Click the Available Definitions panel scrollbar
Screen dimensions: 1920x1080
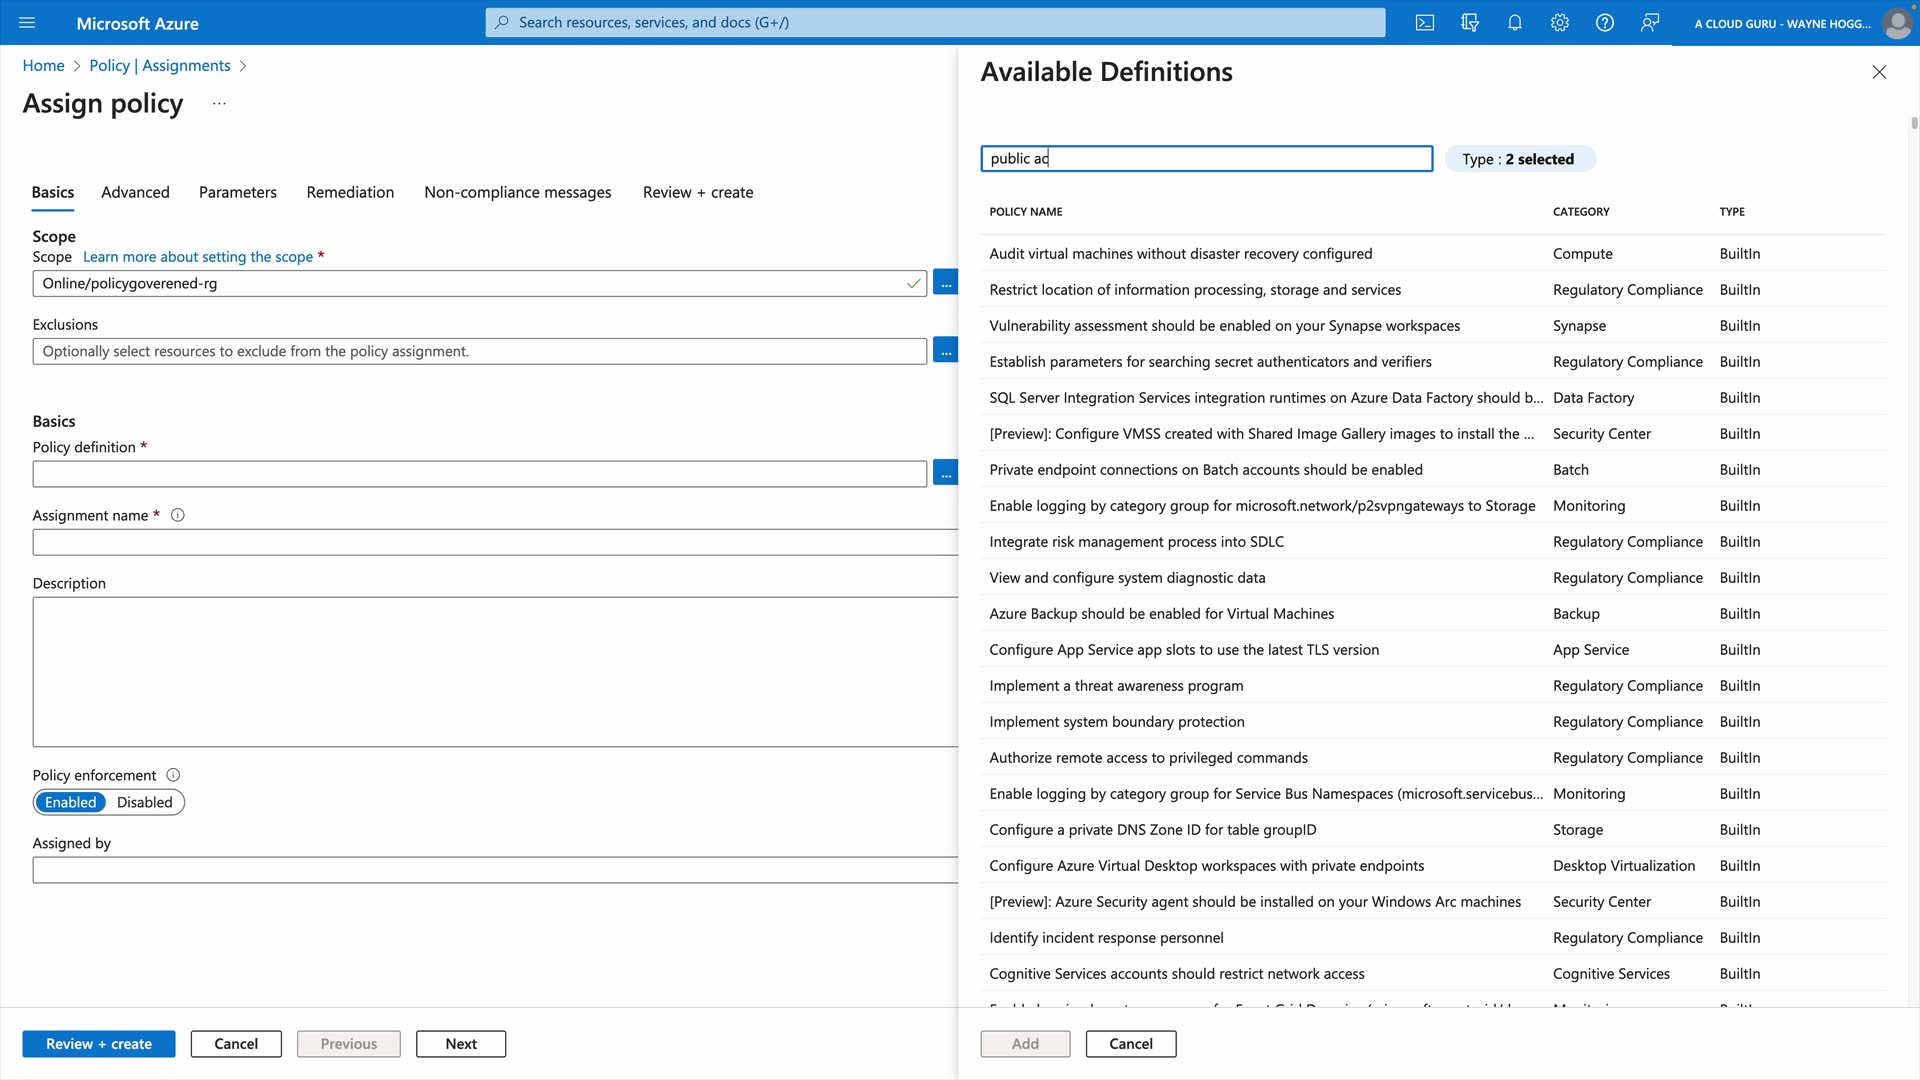(x=1914, y=124)
